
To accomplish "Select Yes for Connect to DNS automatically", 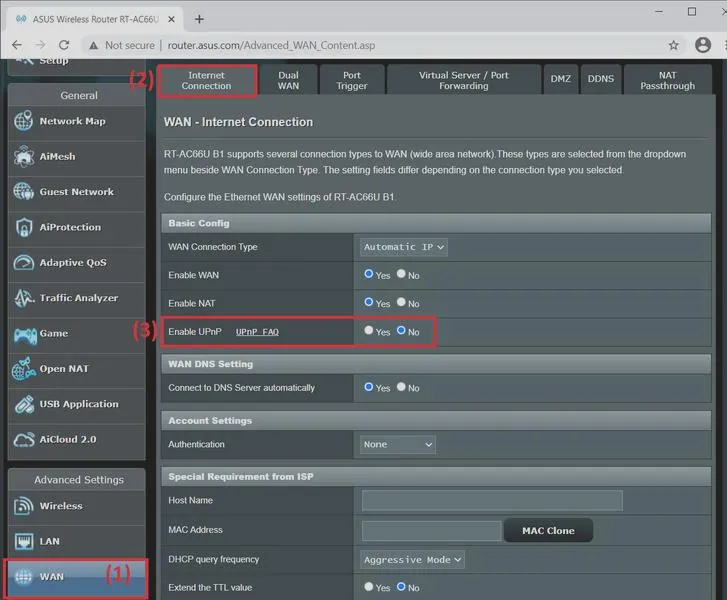I will click(369, 387).
